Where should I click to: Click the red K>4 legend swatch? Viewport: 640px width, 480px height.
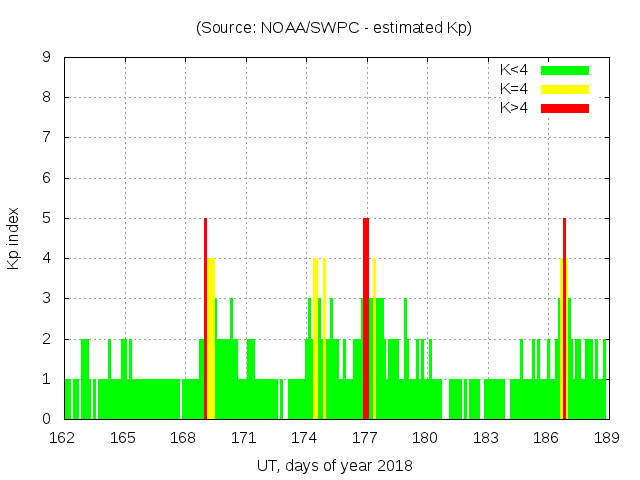565,107
